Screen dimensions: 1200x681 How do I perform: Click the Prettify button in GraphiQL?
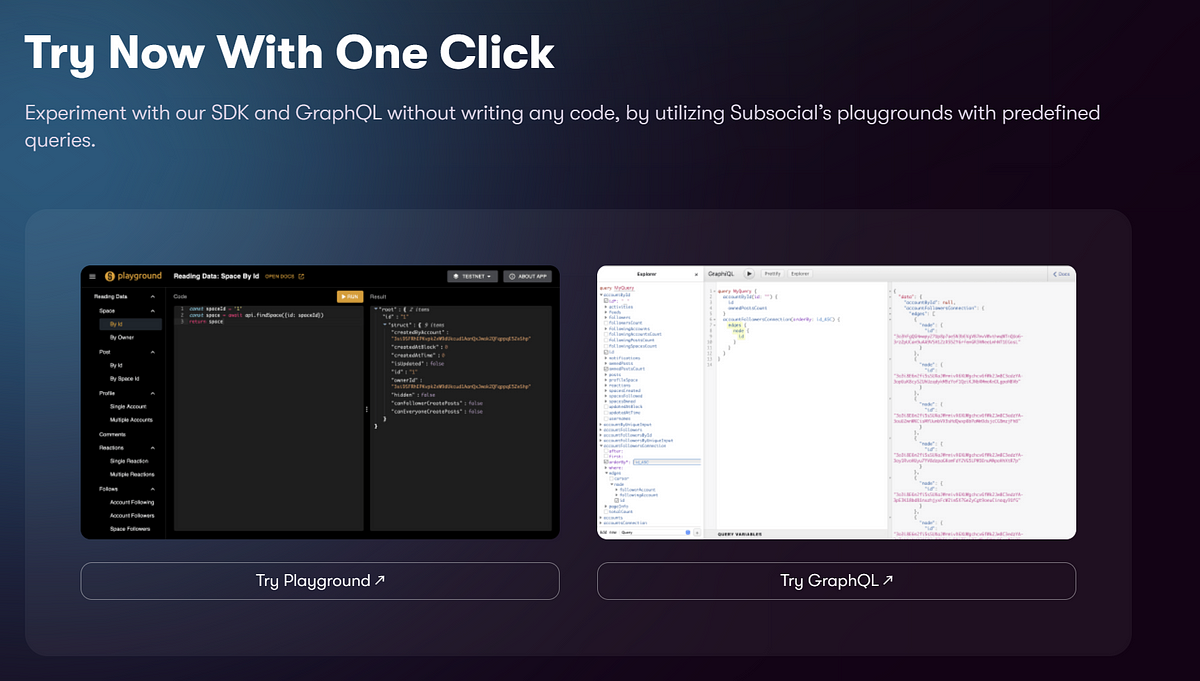[773, 273]
